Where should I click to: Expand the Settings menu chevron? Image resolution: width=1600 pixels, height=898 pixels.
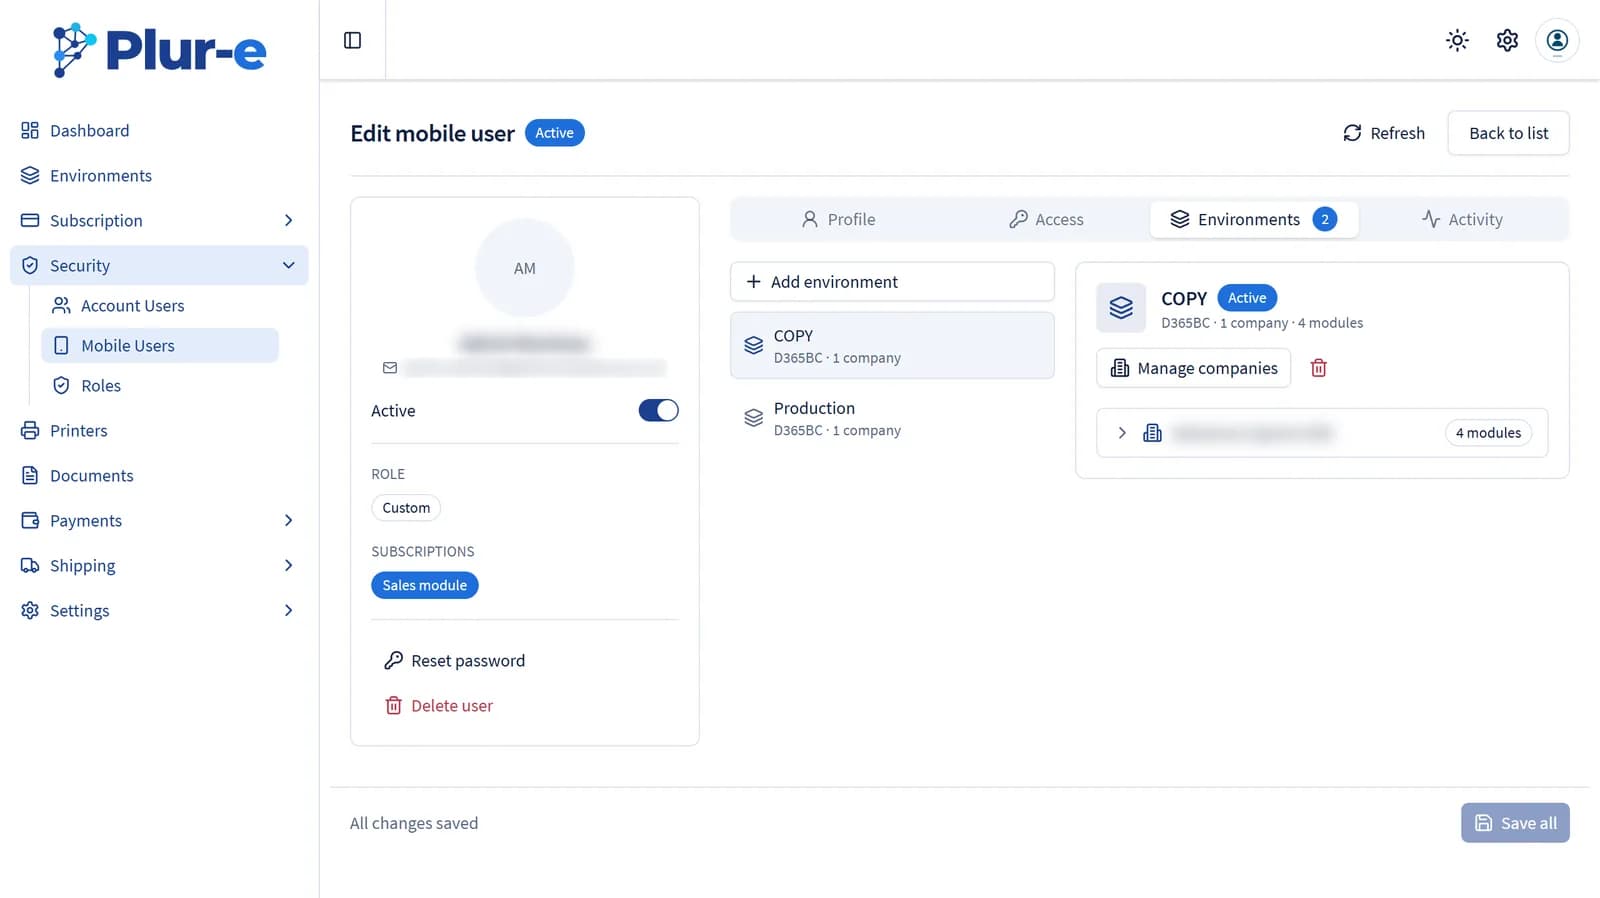288,610
